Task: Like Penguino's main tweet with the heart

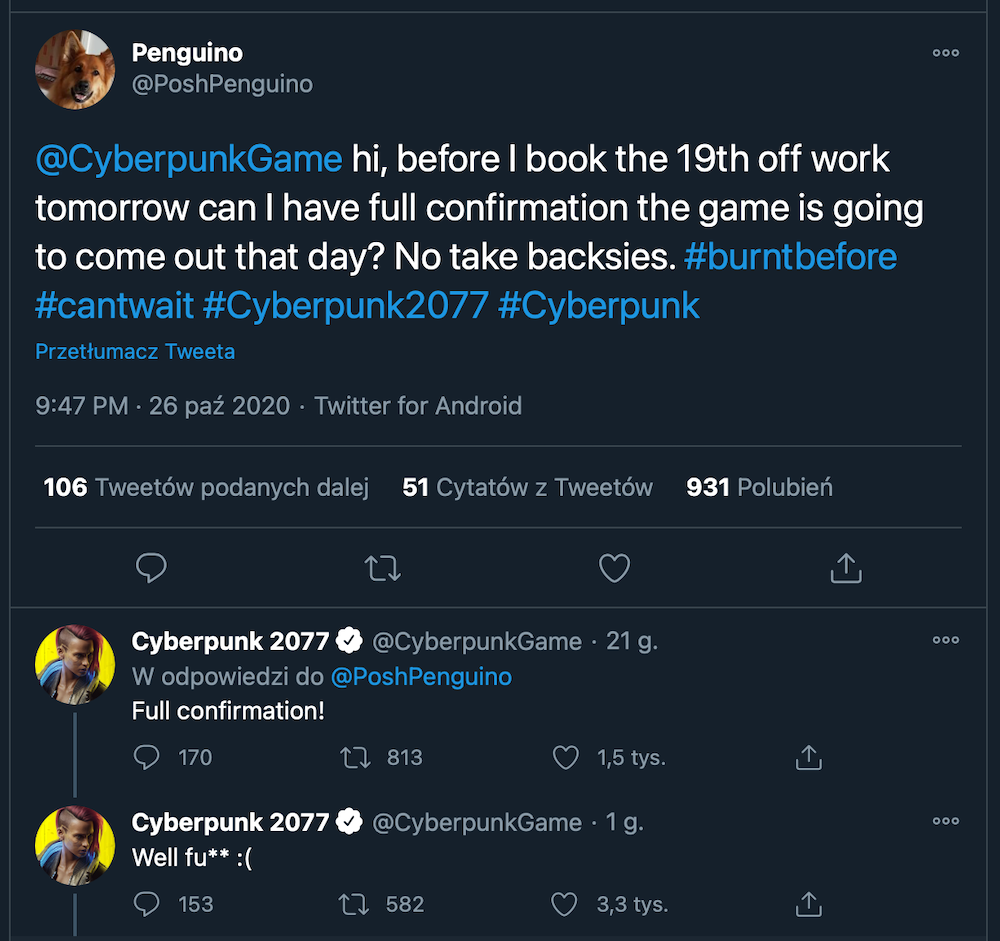Action: [614, 568]
